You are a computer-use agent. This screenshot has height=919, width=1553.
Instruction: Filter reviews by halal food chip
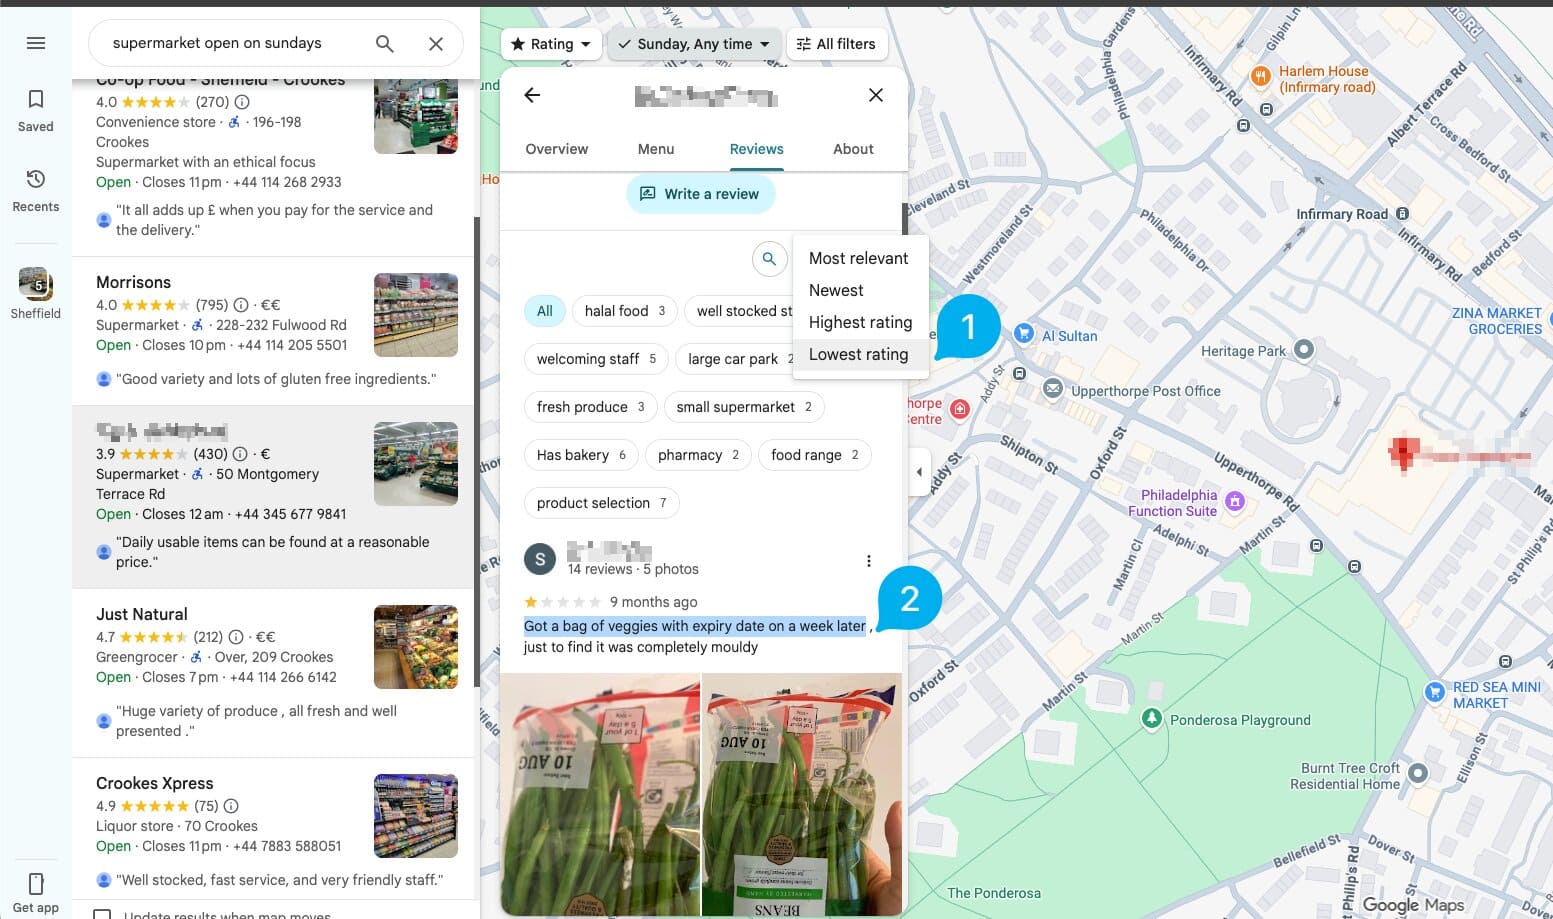pyautogui.click(x=625, y=311)
